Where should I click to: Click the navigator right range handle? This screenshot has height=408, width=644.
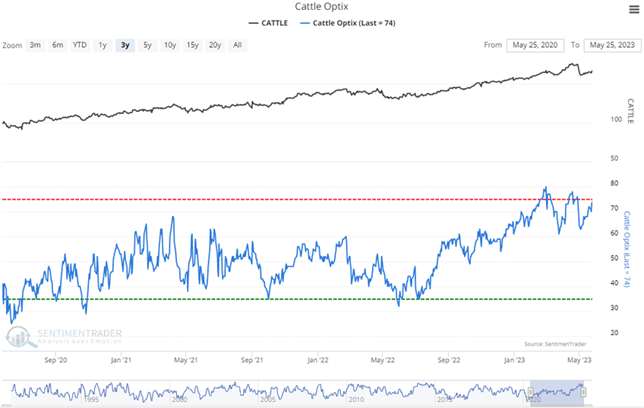coord(583,390)
